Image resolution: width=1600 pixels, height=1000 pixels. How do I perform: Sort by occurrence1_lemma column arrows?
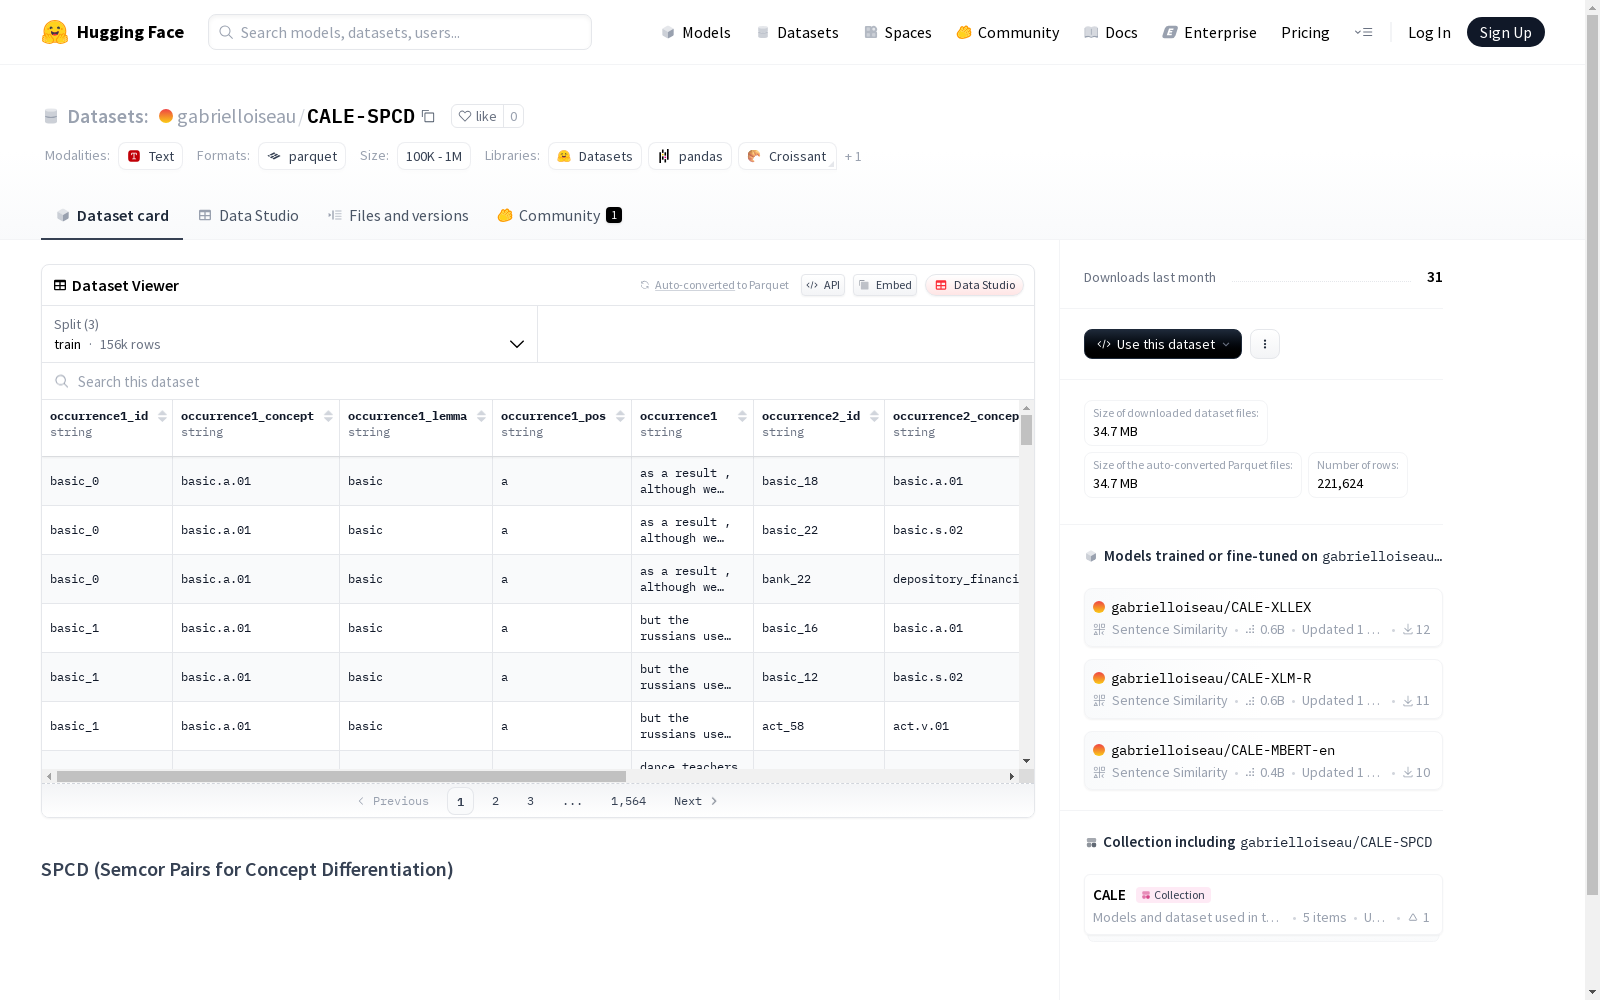(x=481, y=416)
